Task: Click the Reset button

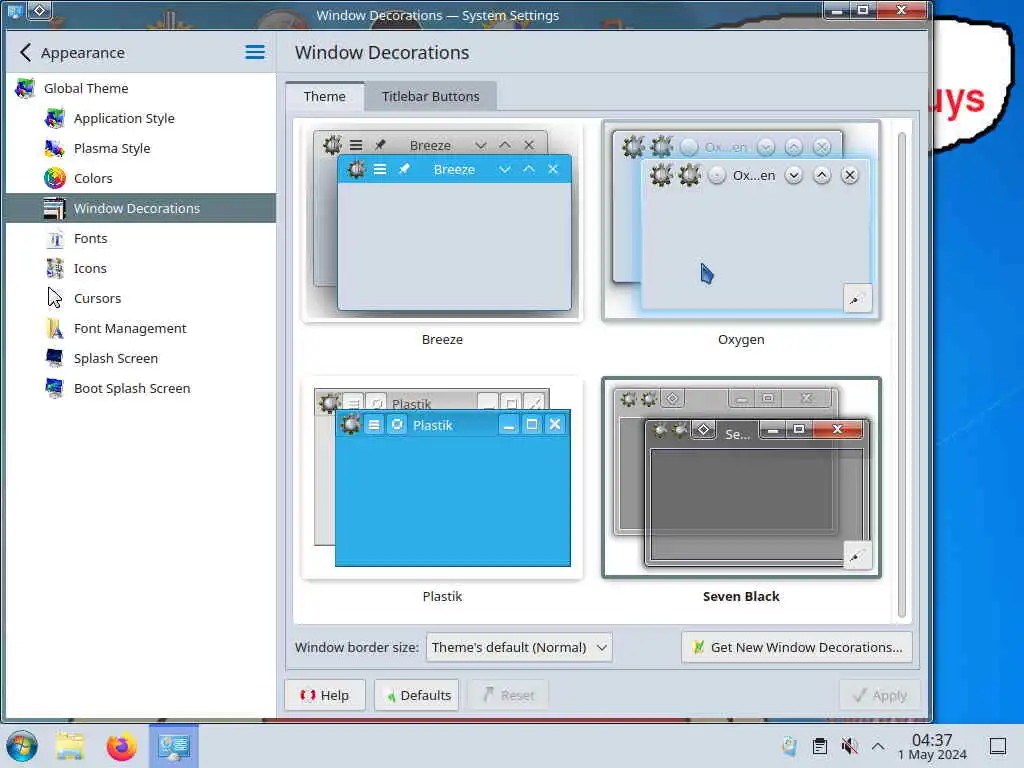Action: (x=509, y=695)
